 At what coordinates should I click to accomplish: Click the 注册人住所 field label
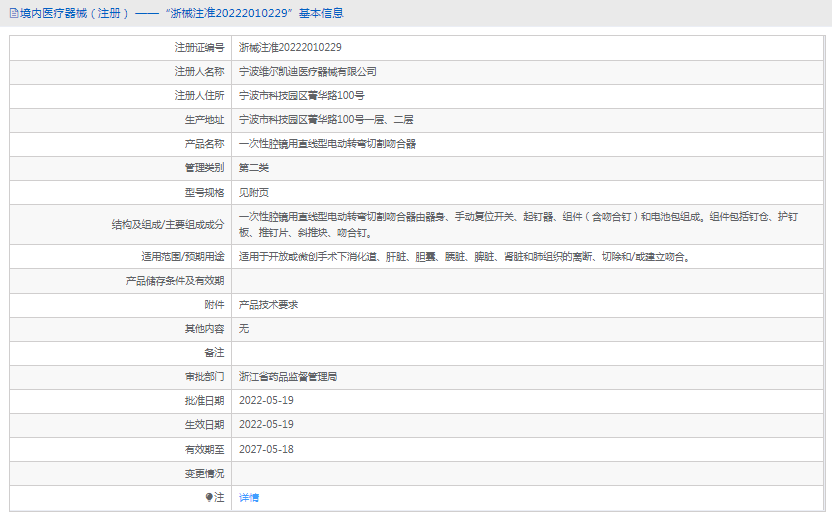[x=200, y=96]
